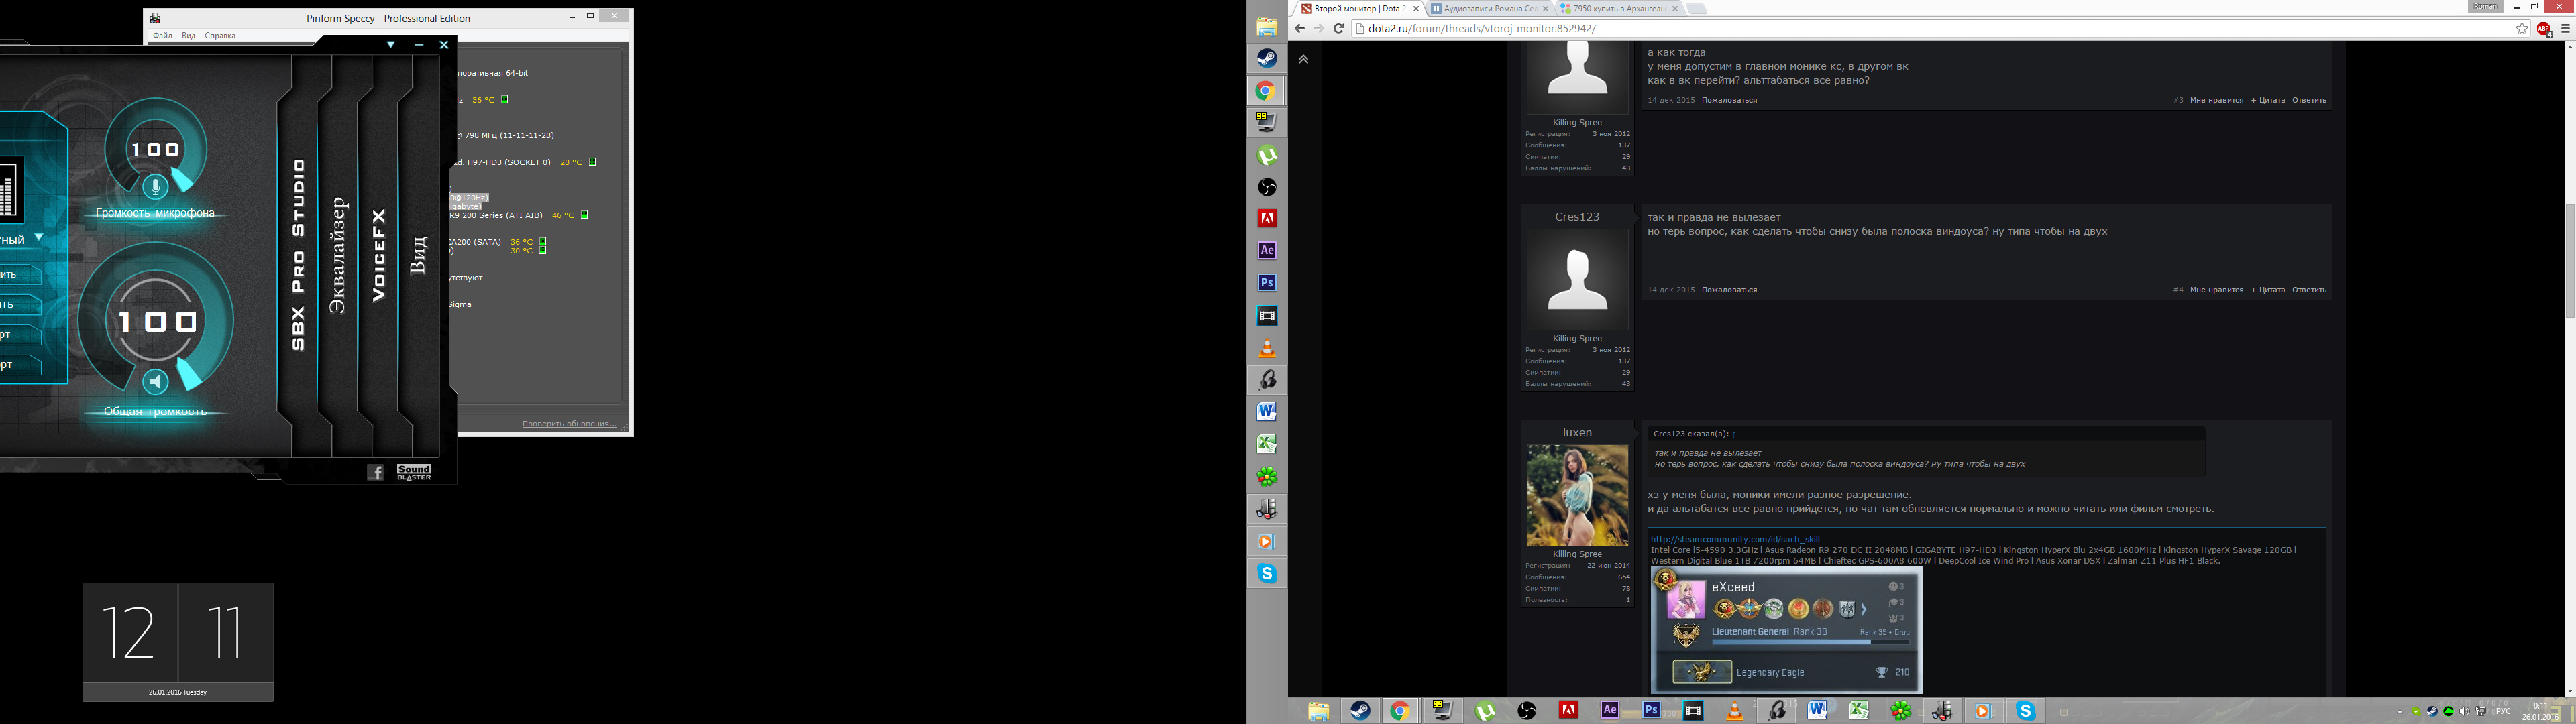The height and width of the screenshot is (724, 2576).
Task: Select the Второй монитор Dota 2 Chrome tab
Action: [1360, 8]
